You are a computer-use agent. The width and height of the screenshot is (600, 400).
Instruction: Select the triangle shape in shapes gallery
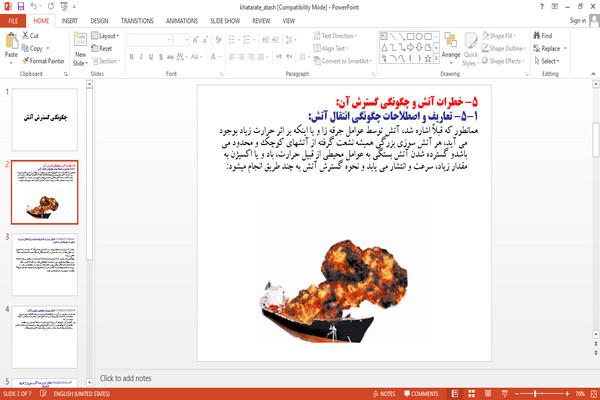pos(384,47)
